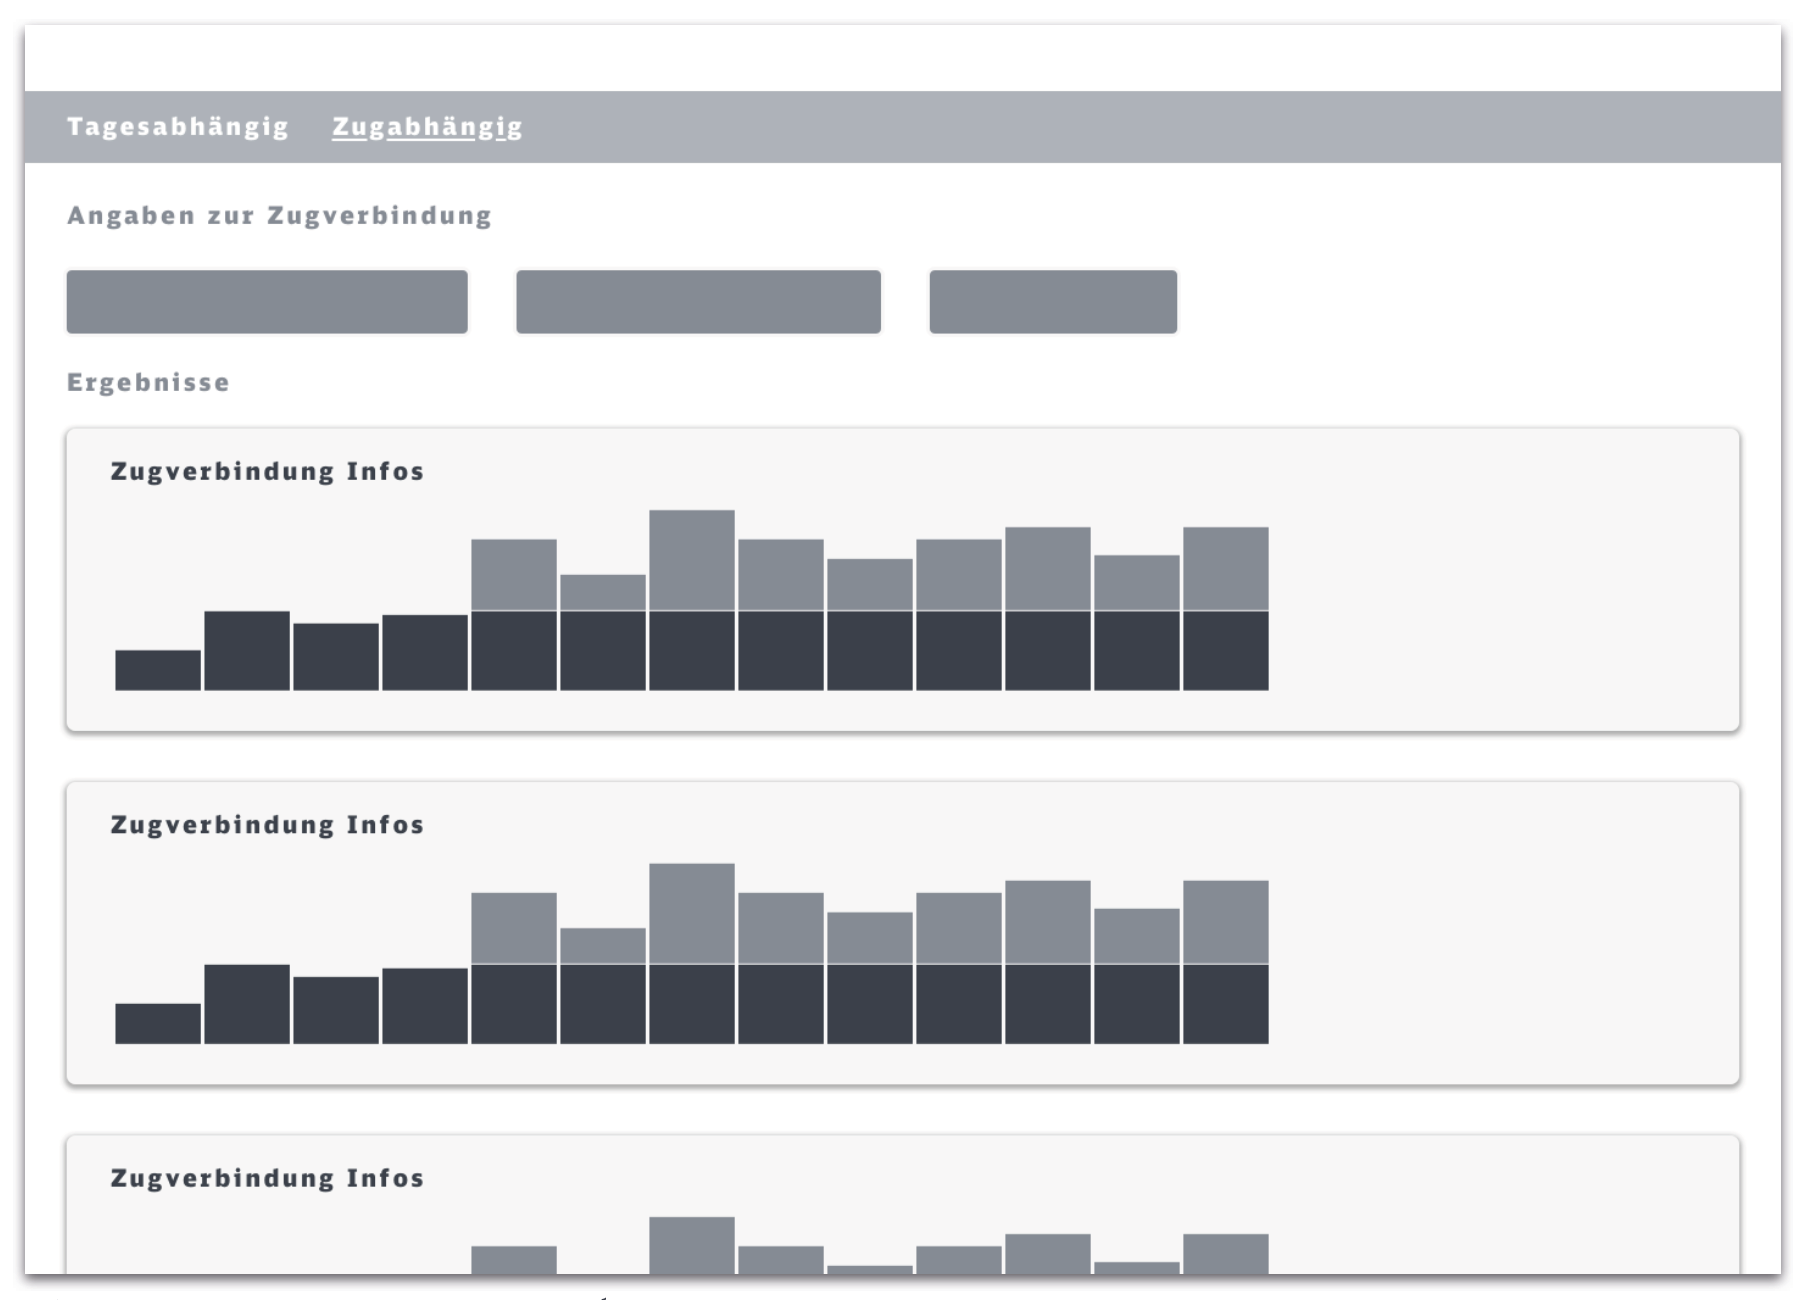Open the third Zugverbindung Infos card title

pyautogui.click(x=267, y=1178)
